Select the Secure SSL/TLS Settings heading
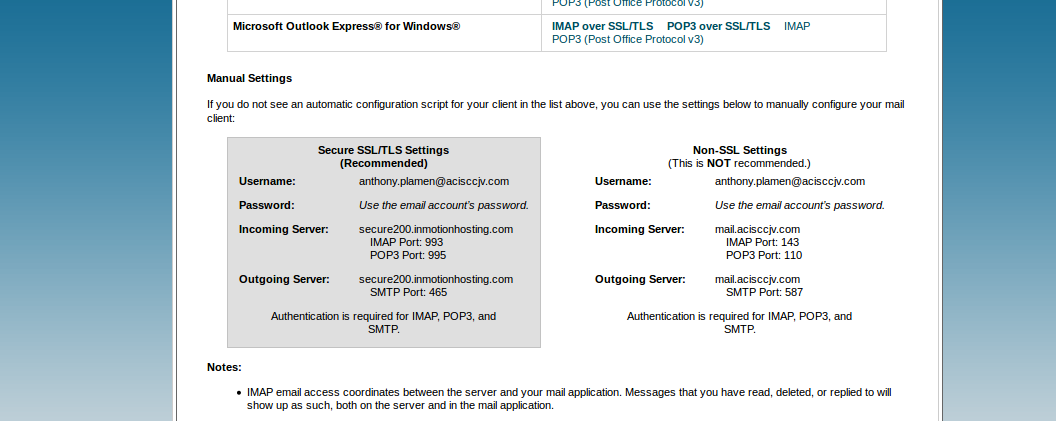This screenshot has height=421, width=1056. coord(383,150)
